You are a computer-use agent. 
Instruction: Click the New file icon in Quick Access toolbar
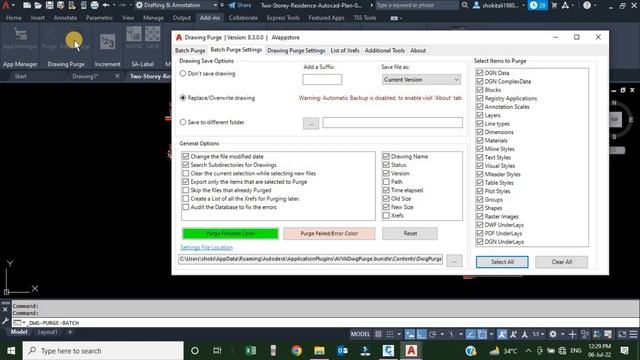point(27,5)
